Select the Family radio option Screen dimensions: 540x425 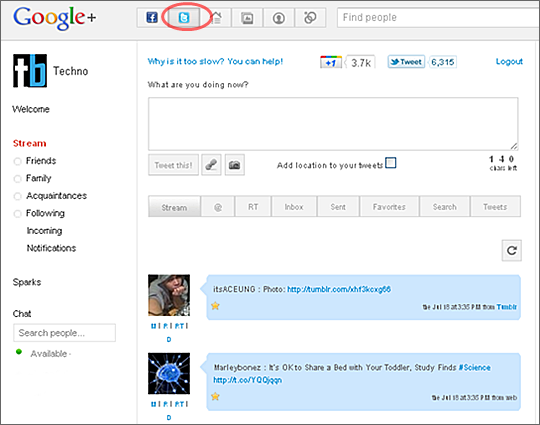[x=17, y=179]
